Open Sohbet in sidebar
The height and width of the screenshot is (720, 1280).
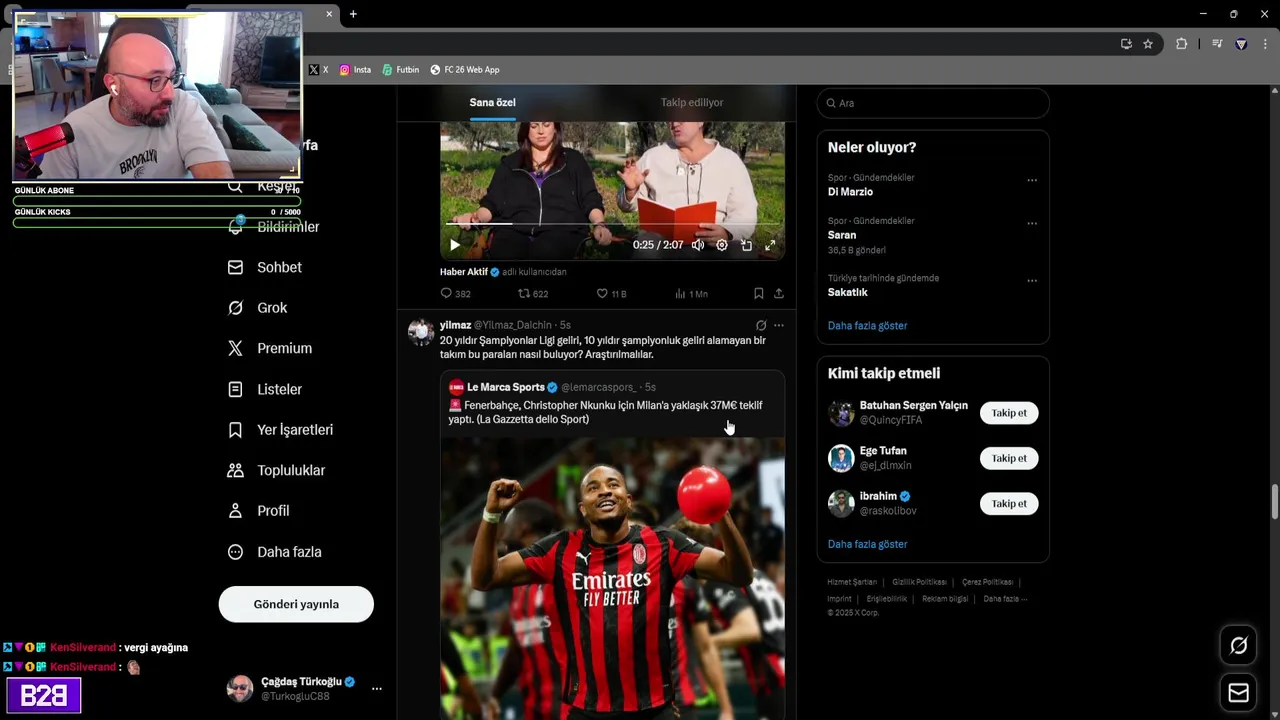coord(264,268)
